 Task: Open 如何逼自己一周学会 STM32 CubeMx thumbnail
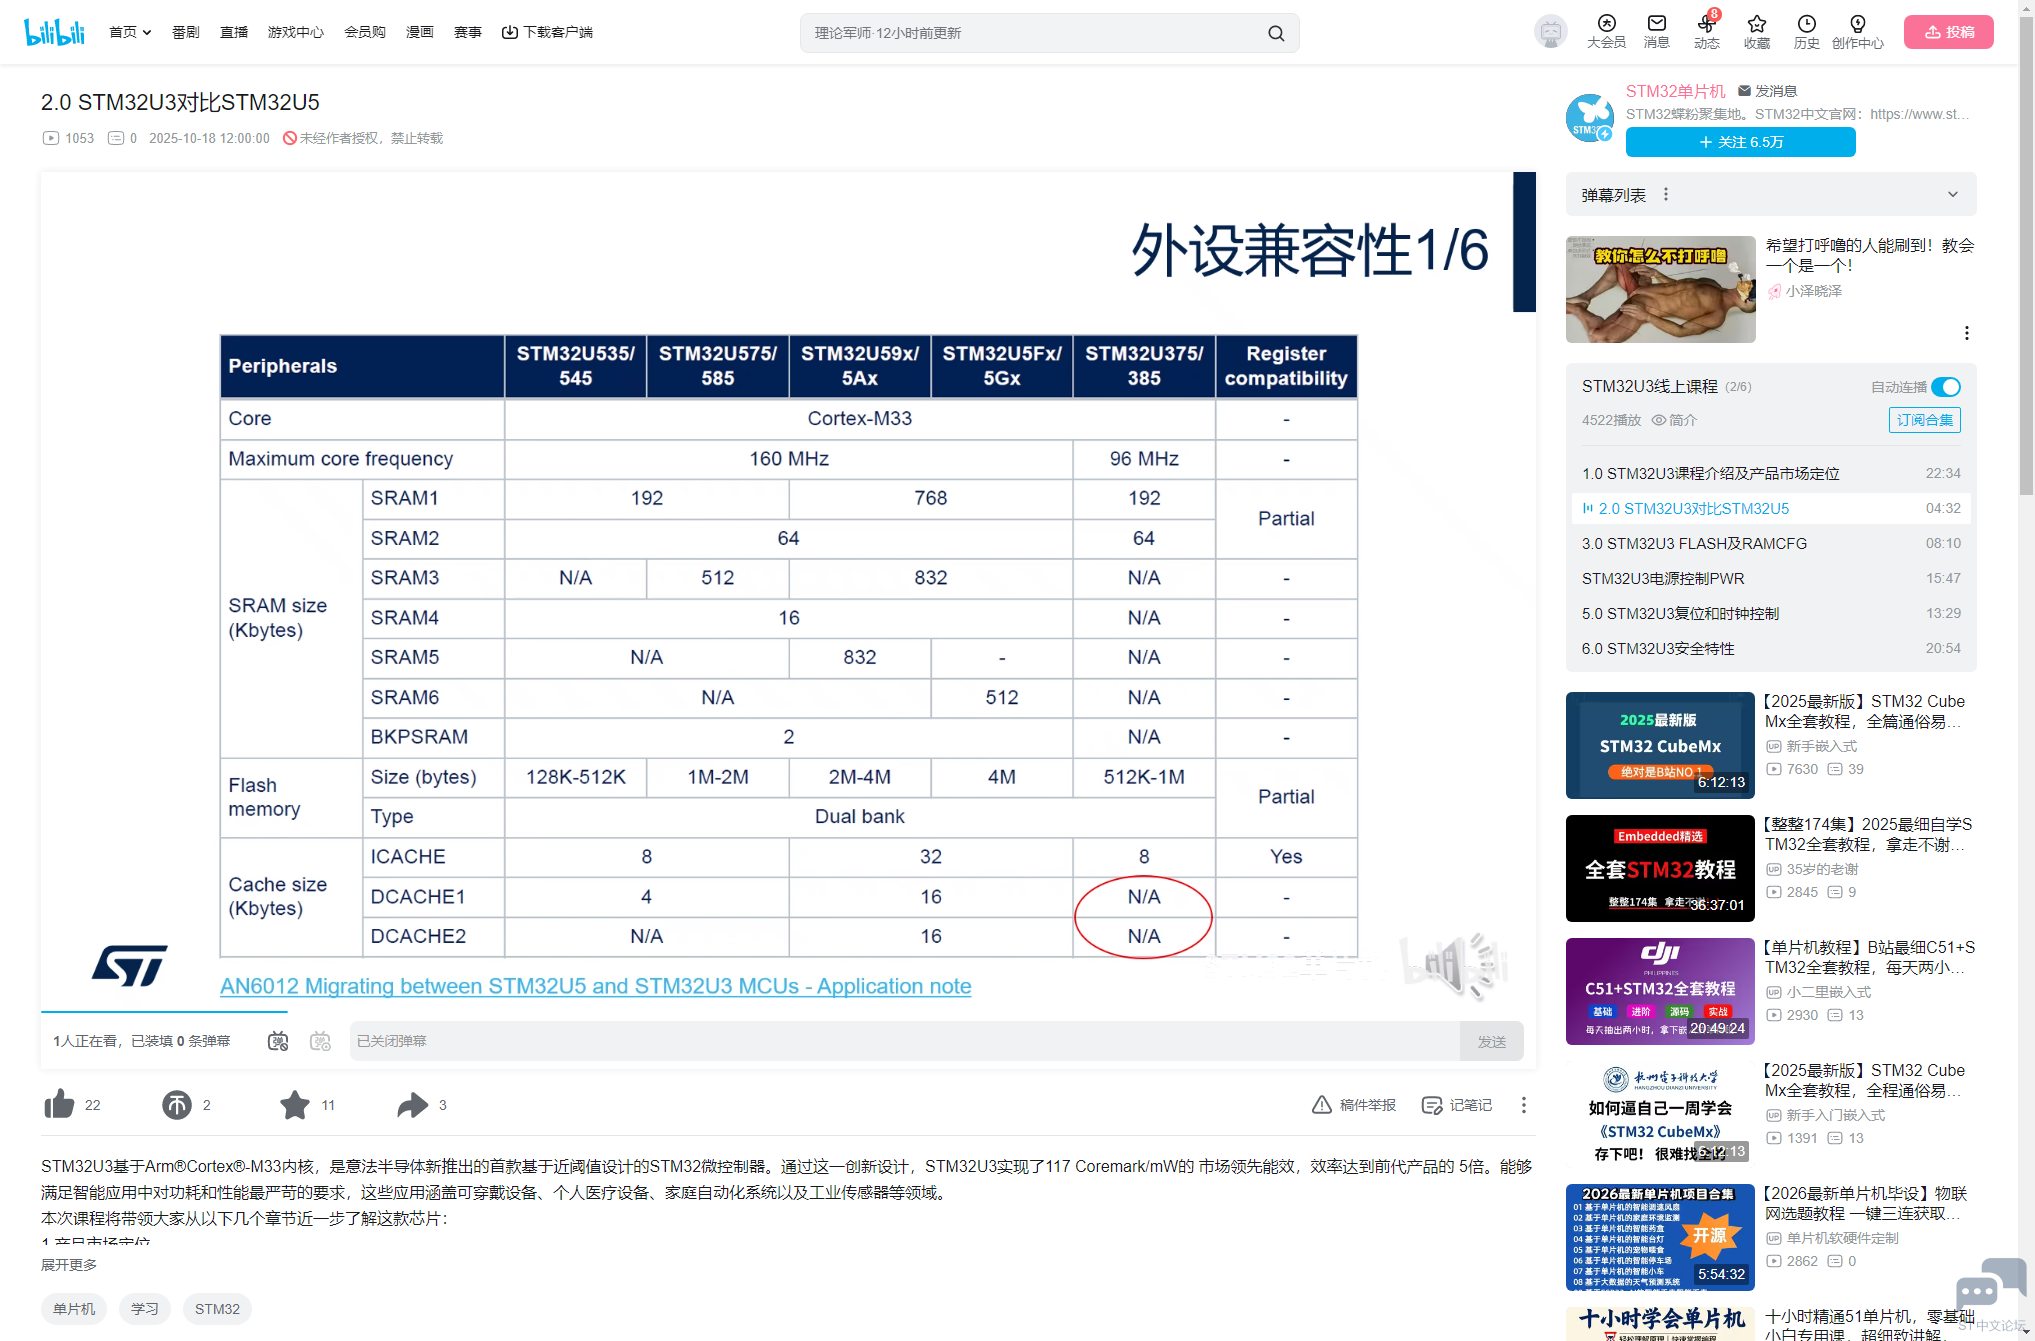click(x=1660, y=1114)
